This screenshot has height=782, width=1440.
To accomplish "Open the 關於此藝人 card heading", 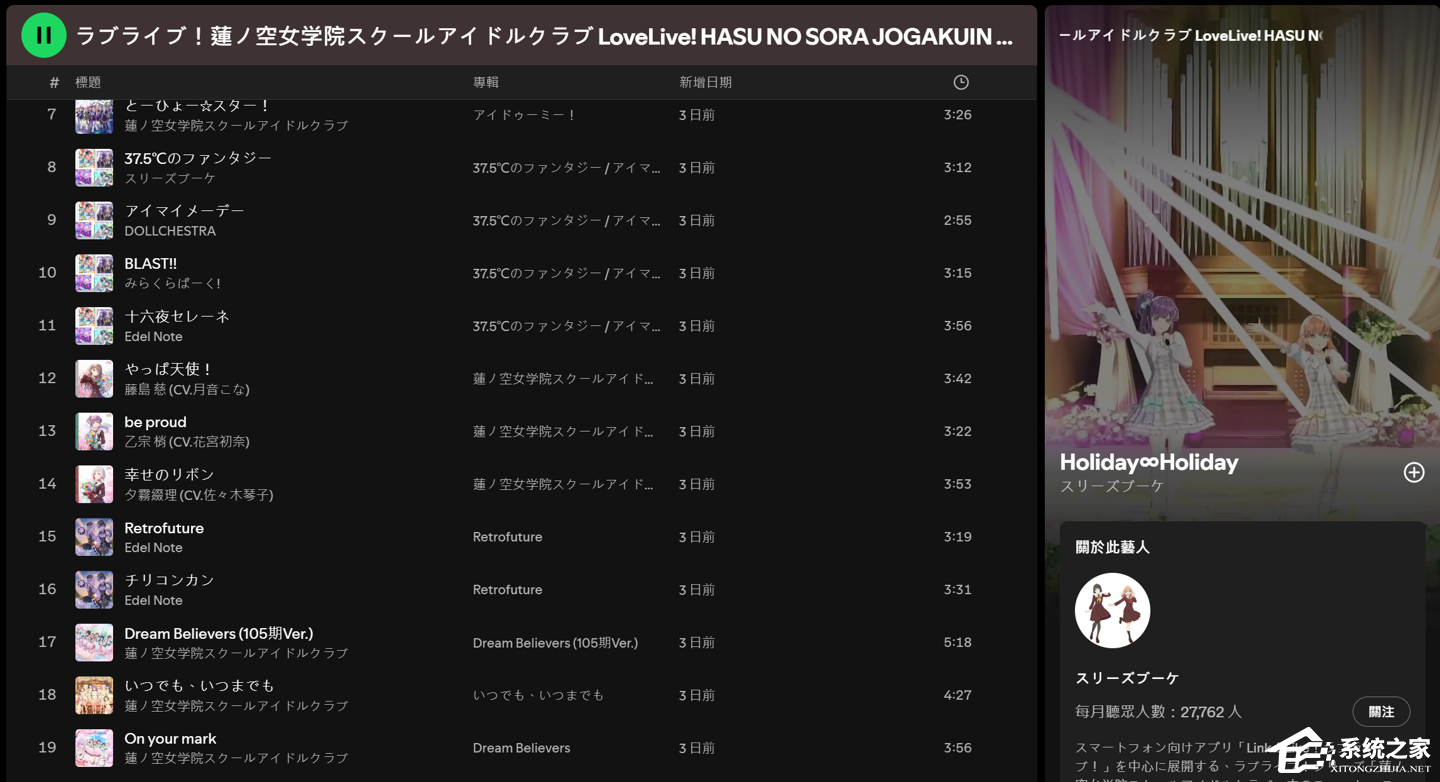I will coord(1112,548).
